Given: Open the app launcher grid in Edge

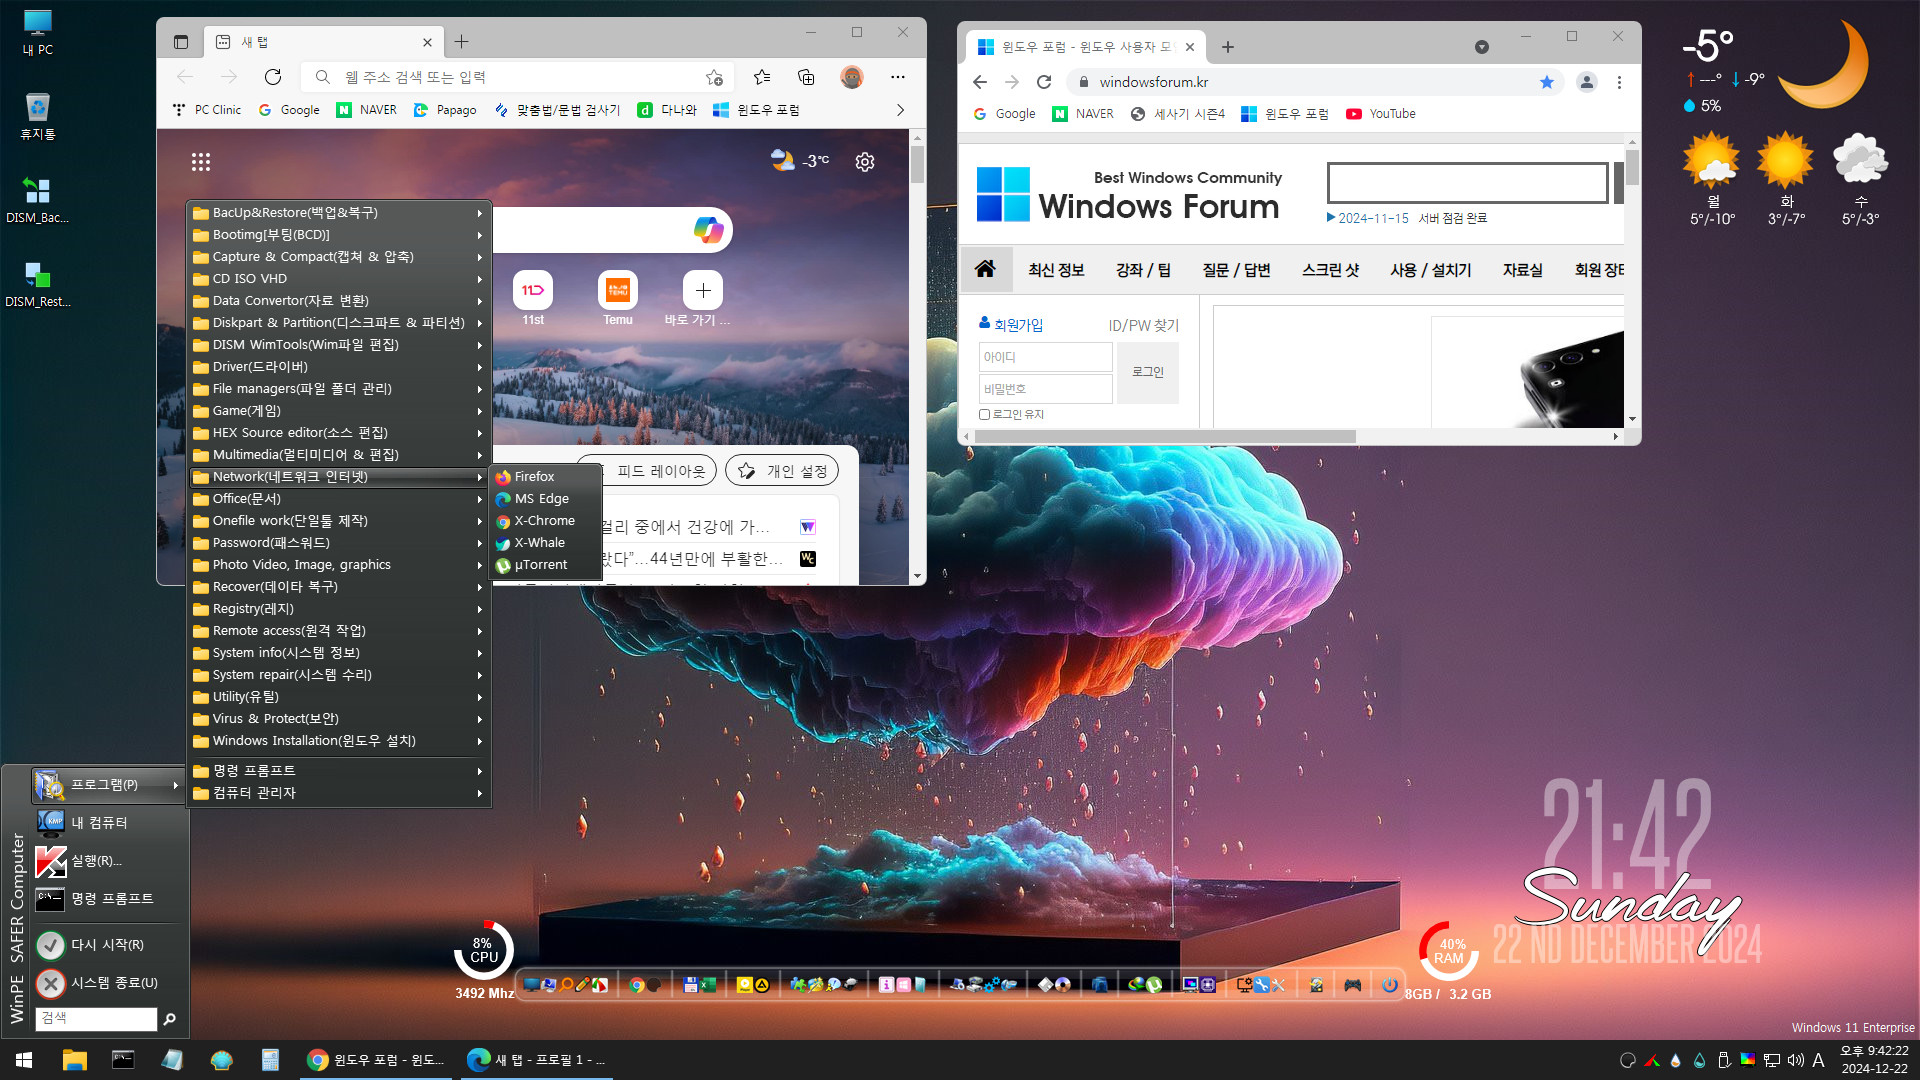Looking at the screenshot, I should (201, 162).
